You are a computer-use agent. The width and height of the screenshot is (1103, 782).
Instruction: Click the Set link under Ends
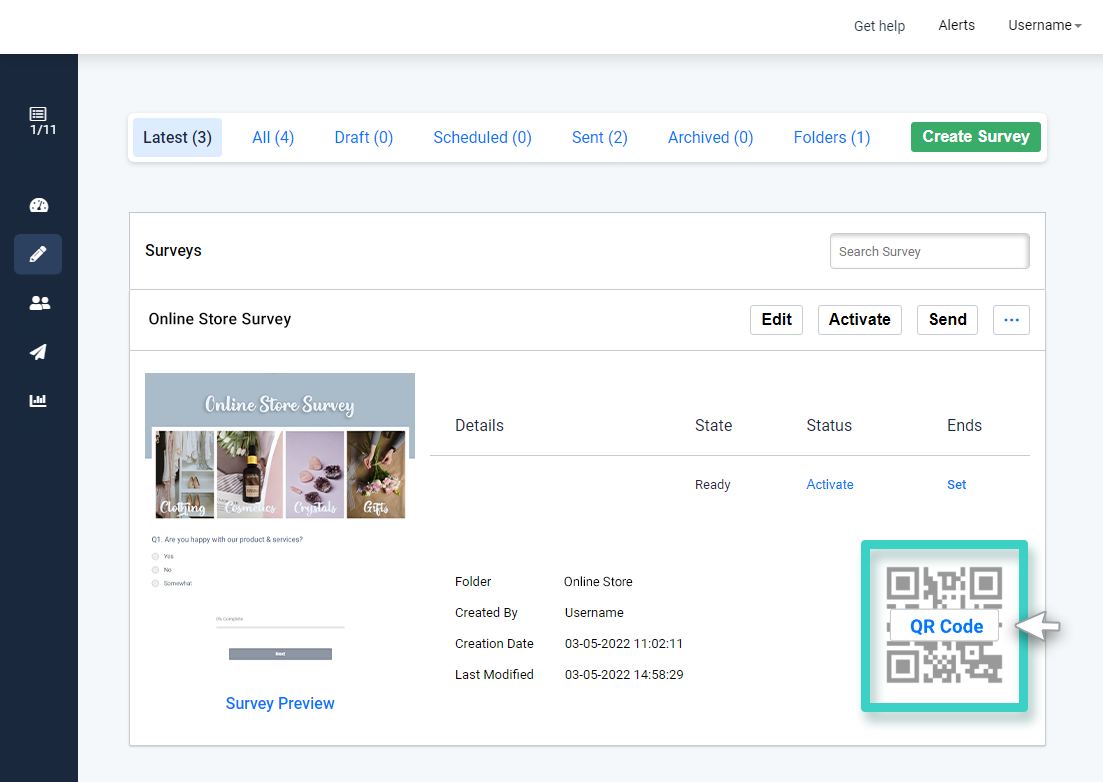(956, 485)
